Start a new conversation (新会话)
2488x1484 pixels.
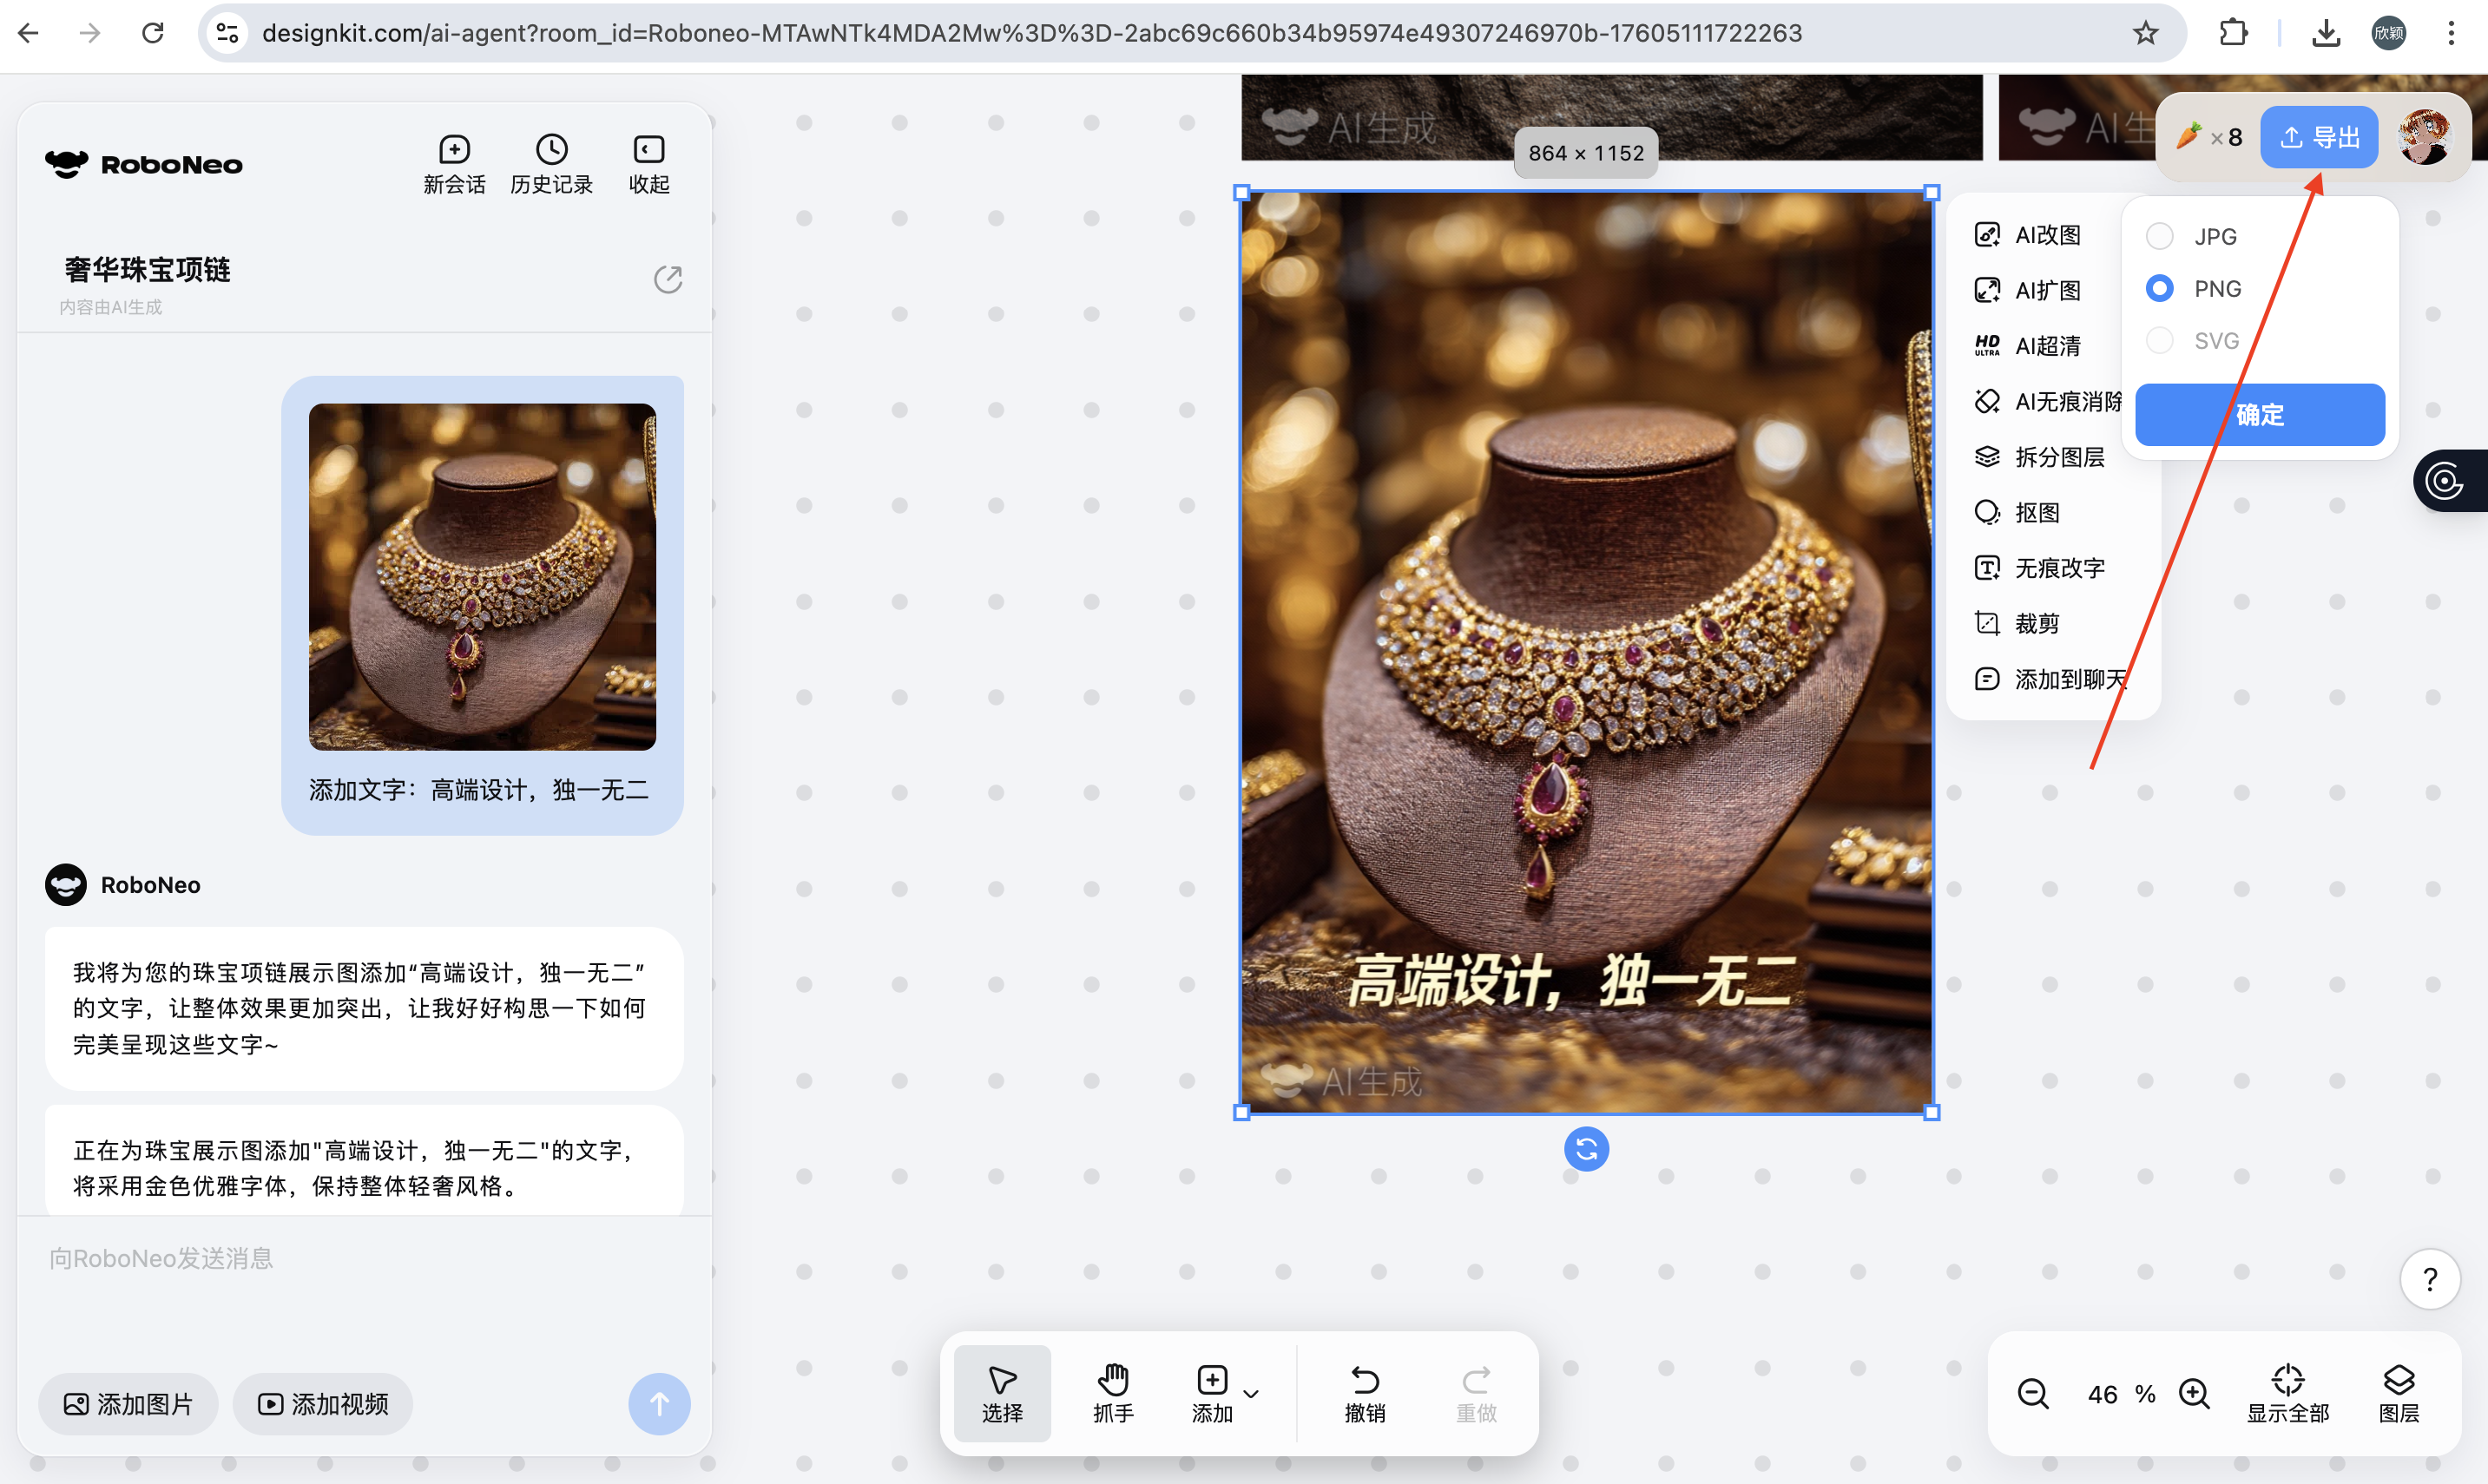tap(454, 164)
